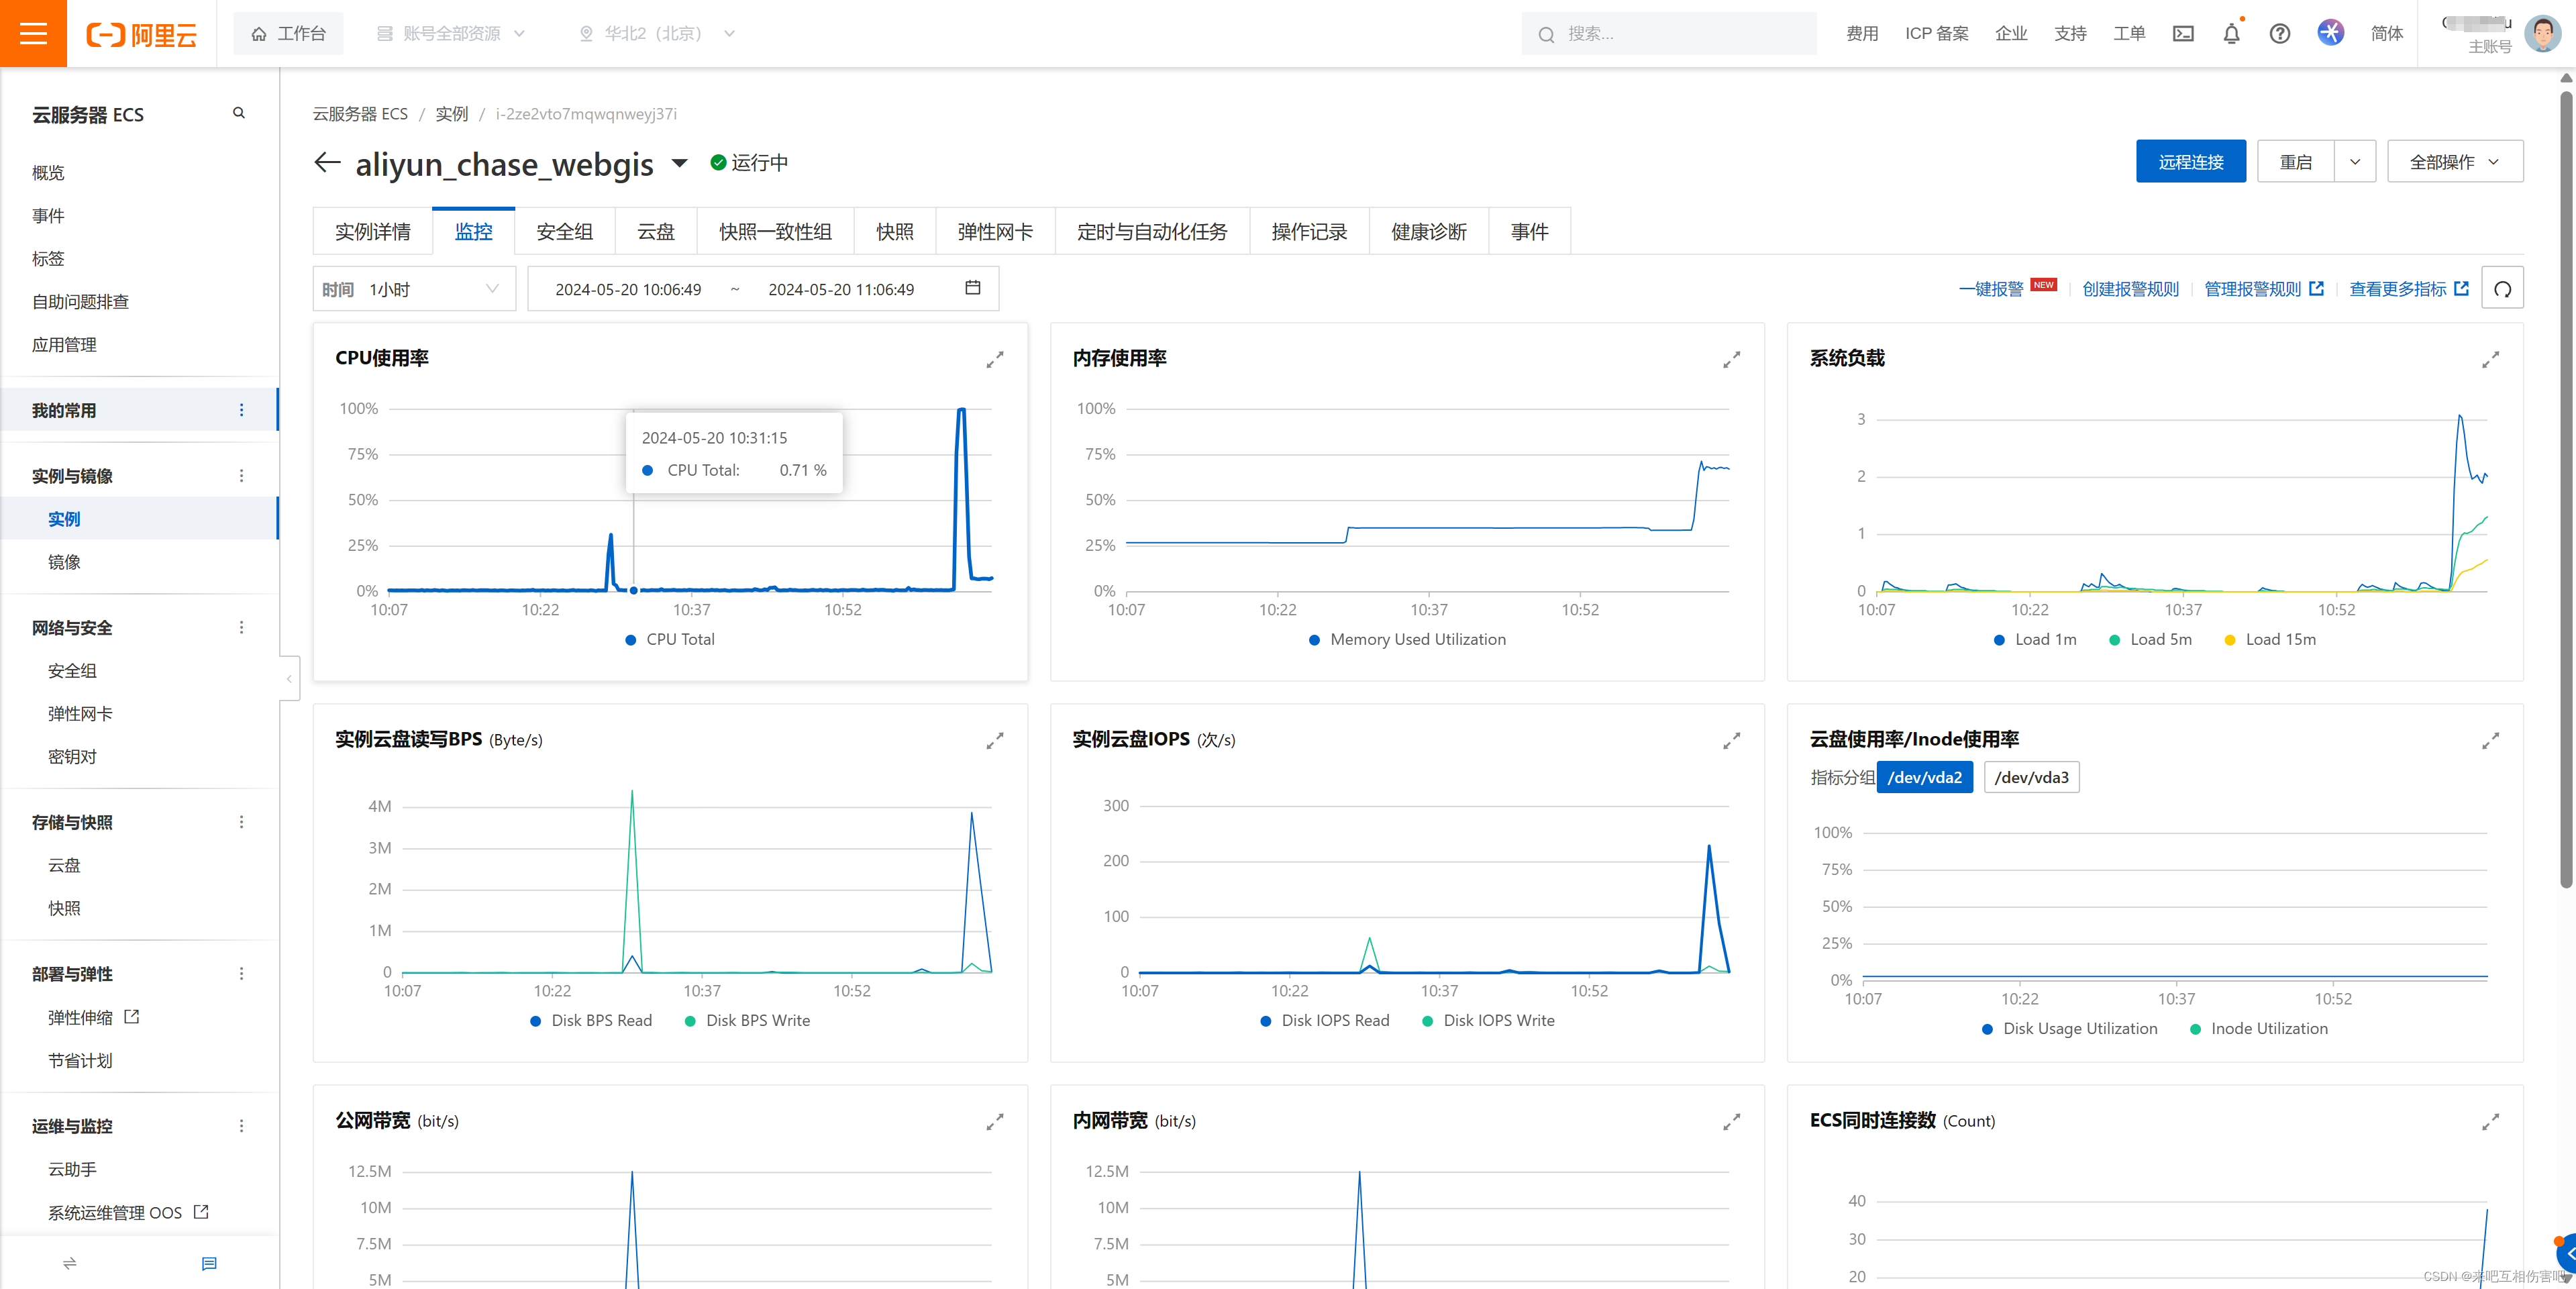2576x1289 pixels.
Task: Open the calendar icon in the time range picker
Action: coord(971,288)
